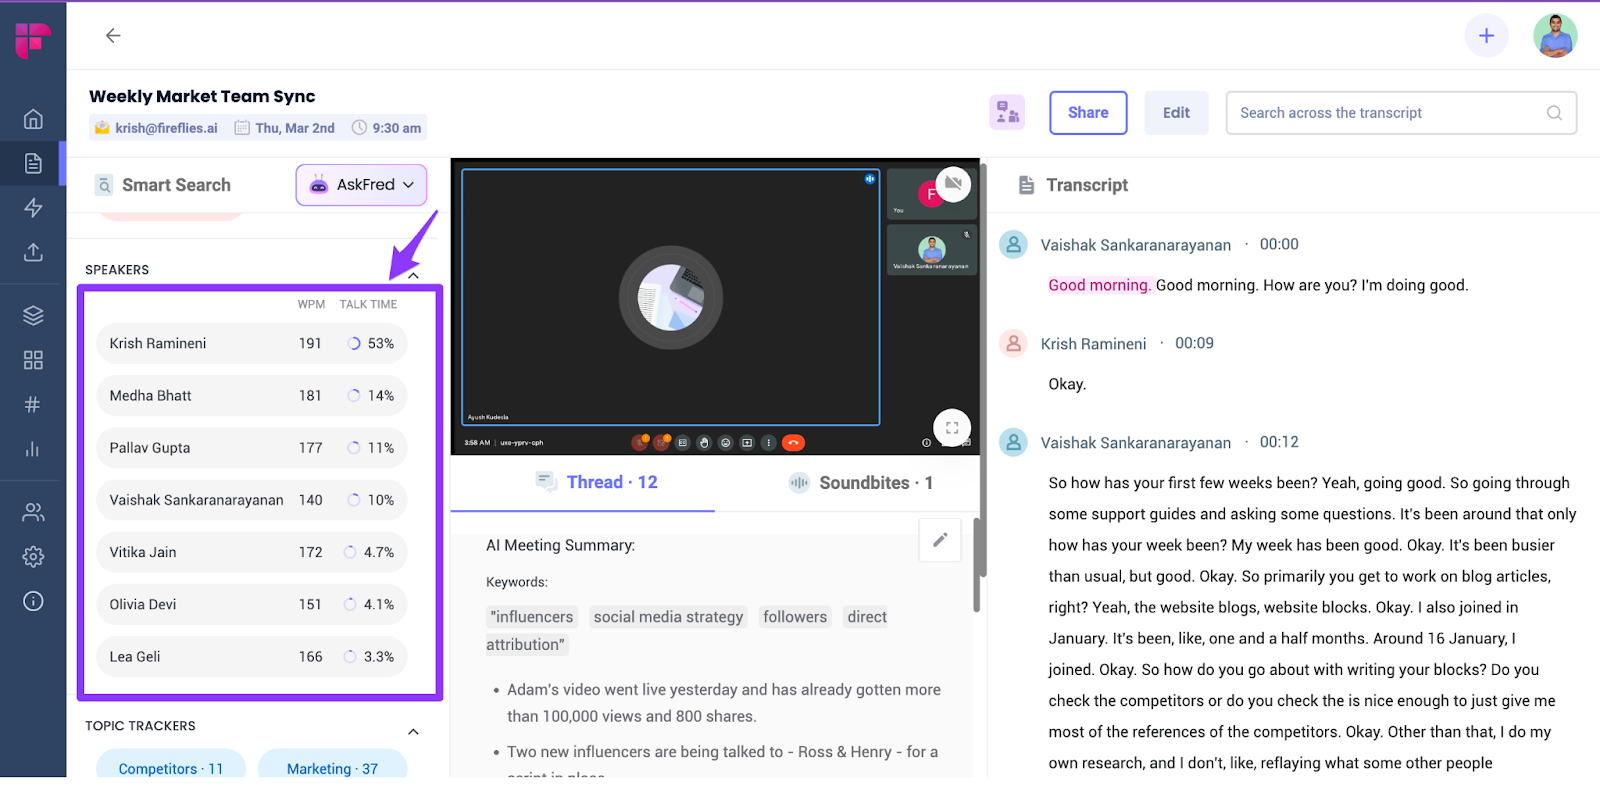Select speaker Vitika Jain row
Image resolution: width=1600 pixels, height=800 pixels.
coord(252,552)
